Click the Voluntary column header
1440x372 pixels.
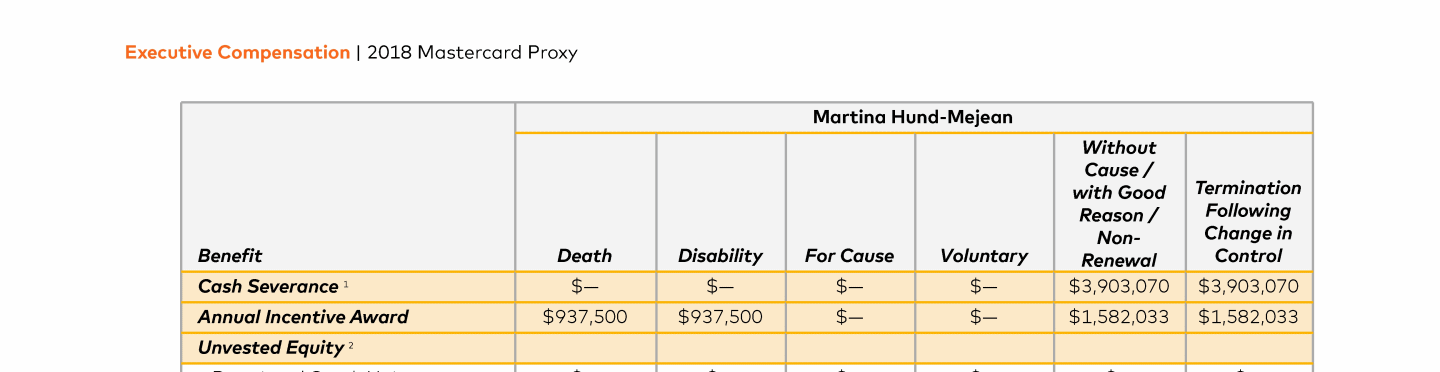[x=984, y=256]
